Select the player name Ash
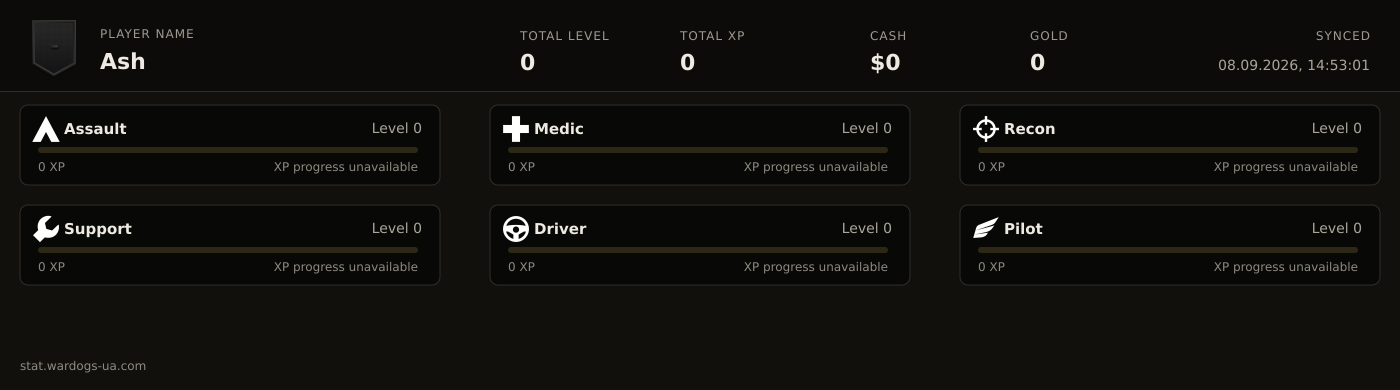 (123, 61)
